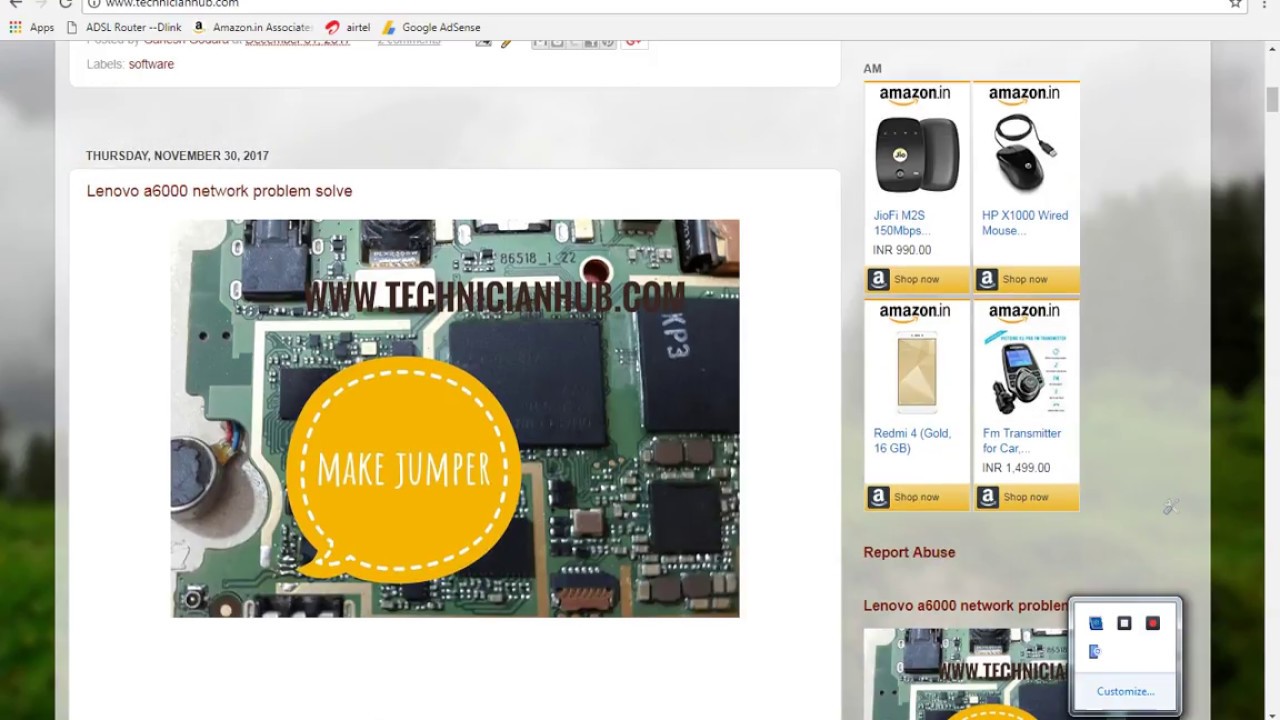1280x720 pixels.
Task: Click amazon.in logo above Redmi 4
Action: (915, 312)
